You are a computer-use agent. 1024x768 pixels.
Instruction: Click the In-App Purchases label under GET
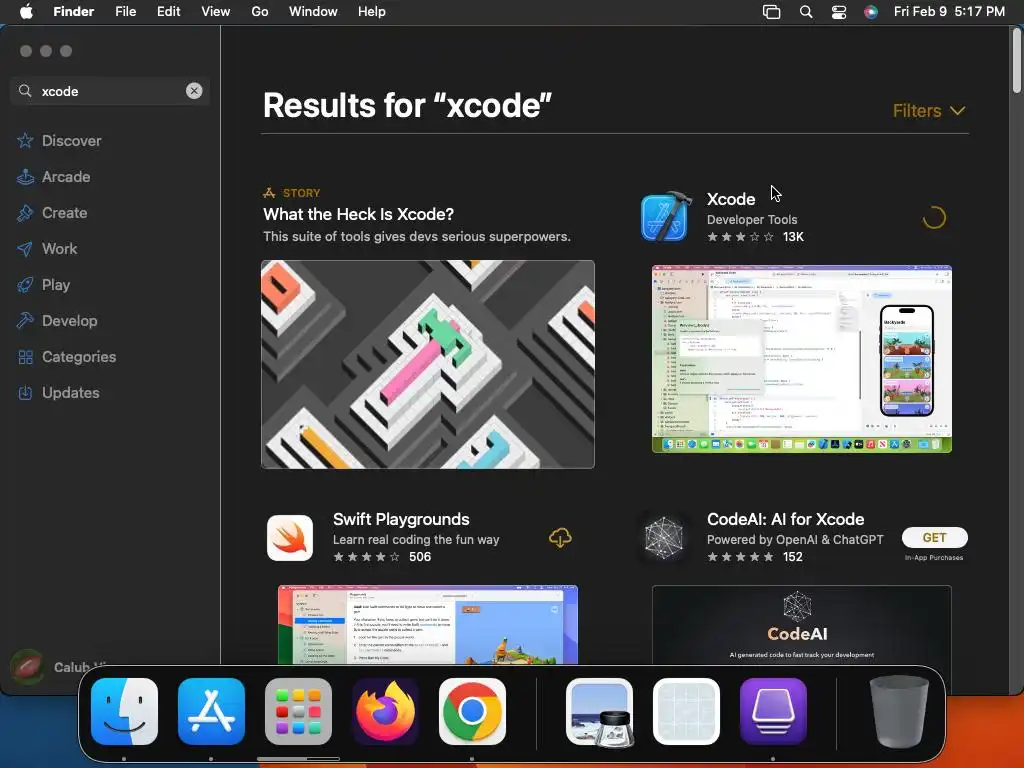[934, 558]
